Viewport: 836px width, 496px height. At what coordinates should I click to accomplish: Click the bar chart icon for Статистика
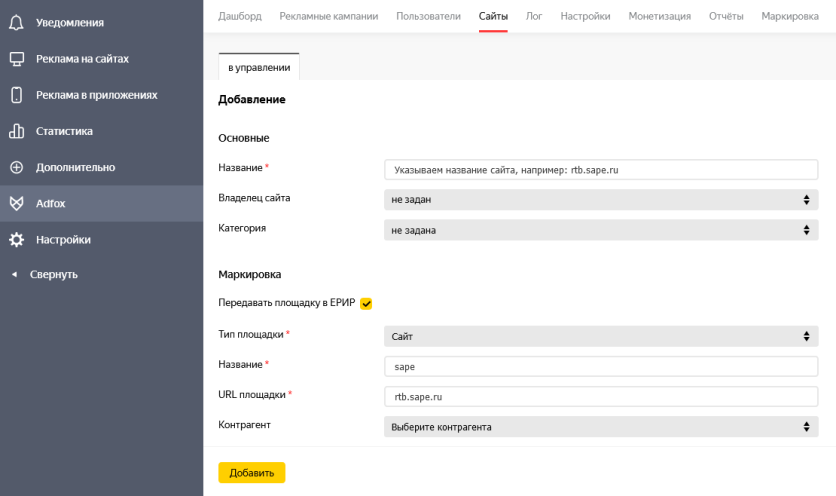tap(17, 131)
